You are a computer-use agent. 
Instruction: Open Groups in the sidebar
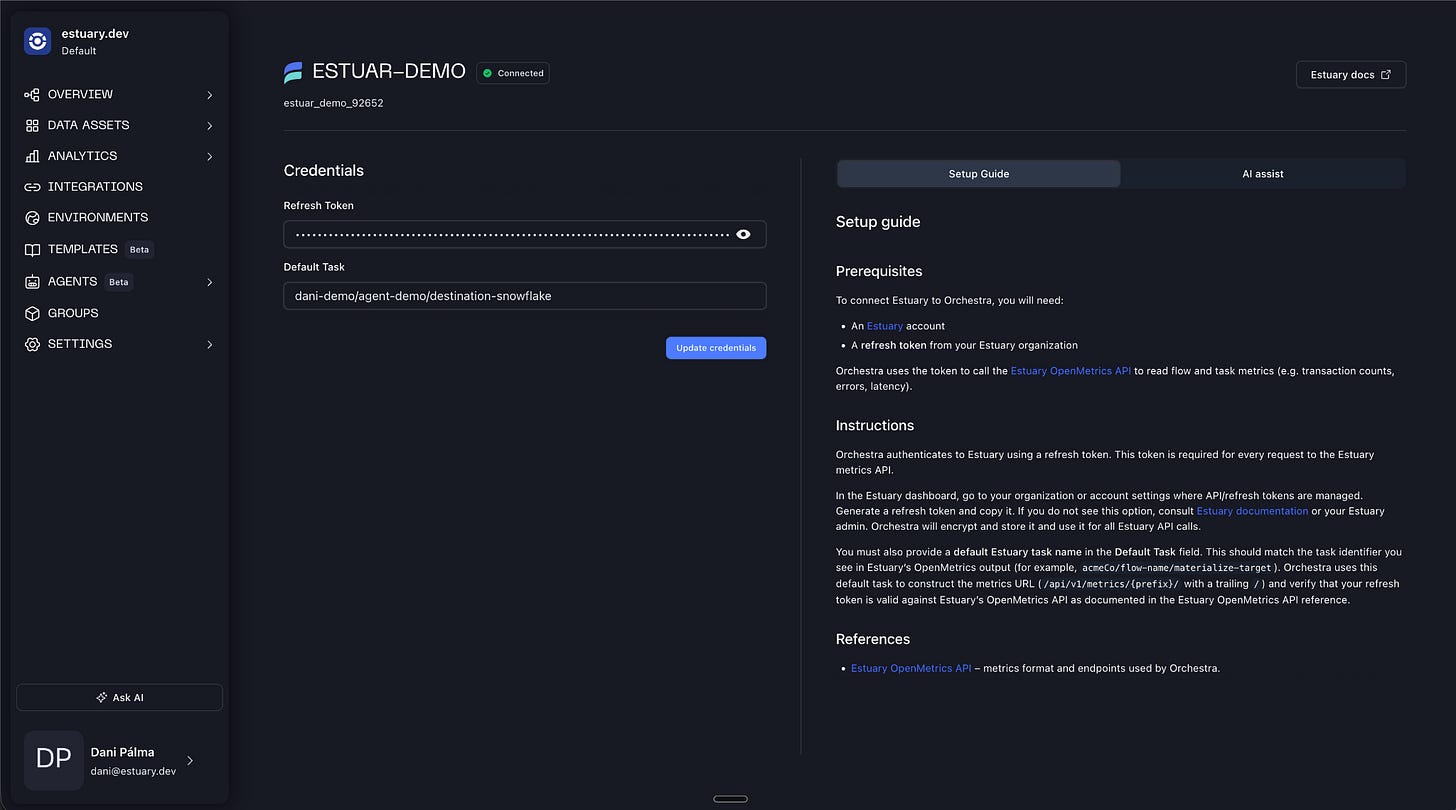pyautogui.click(x=73, y=313)
